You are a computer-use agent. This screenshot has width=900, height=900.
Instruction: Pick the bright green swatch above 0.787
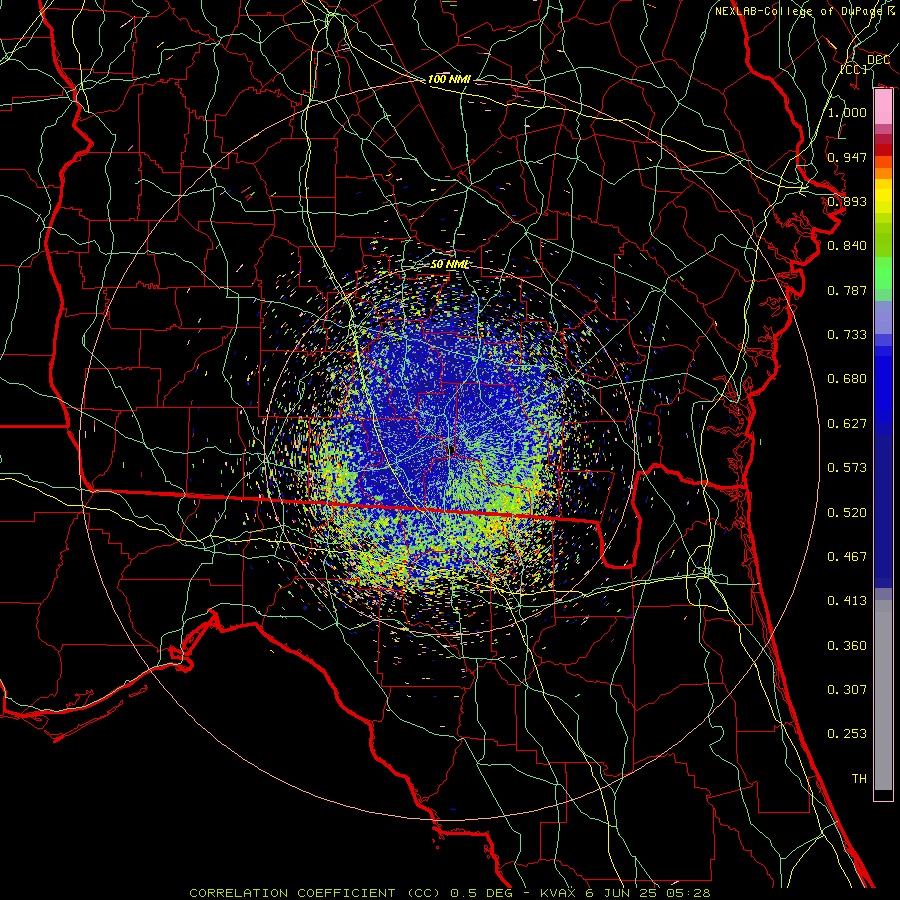[883, 273]
